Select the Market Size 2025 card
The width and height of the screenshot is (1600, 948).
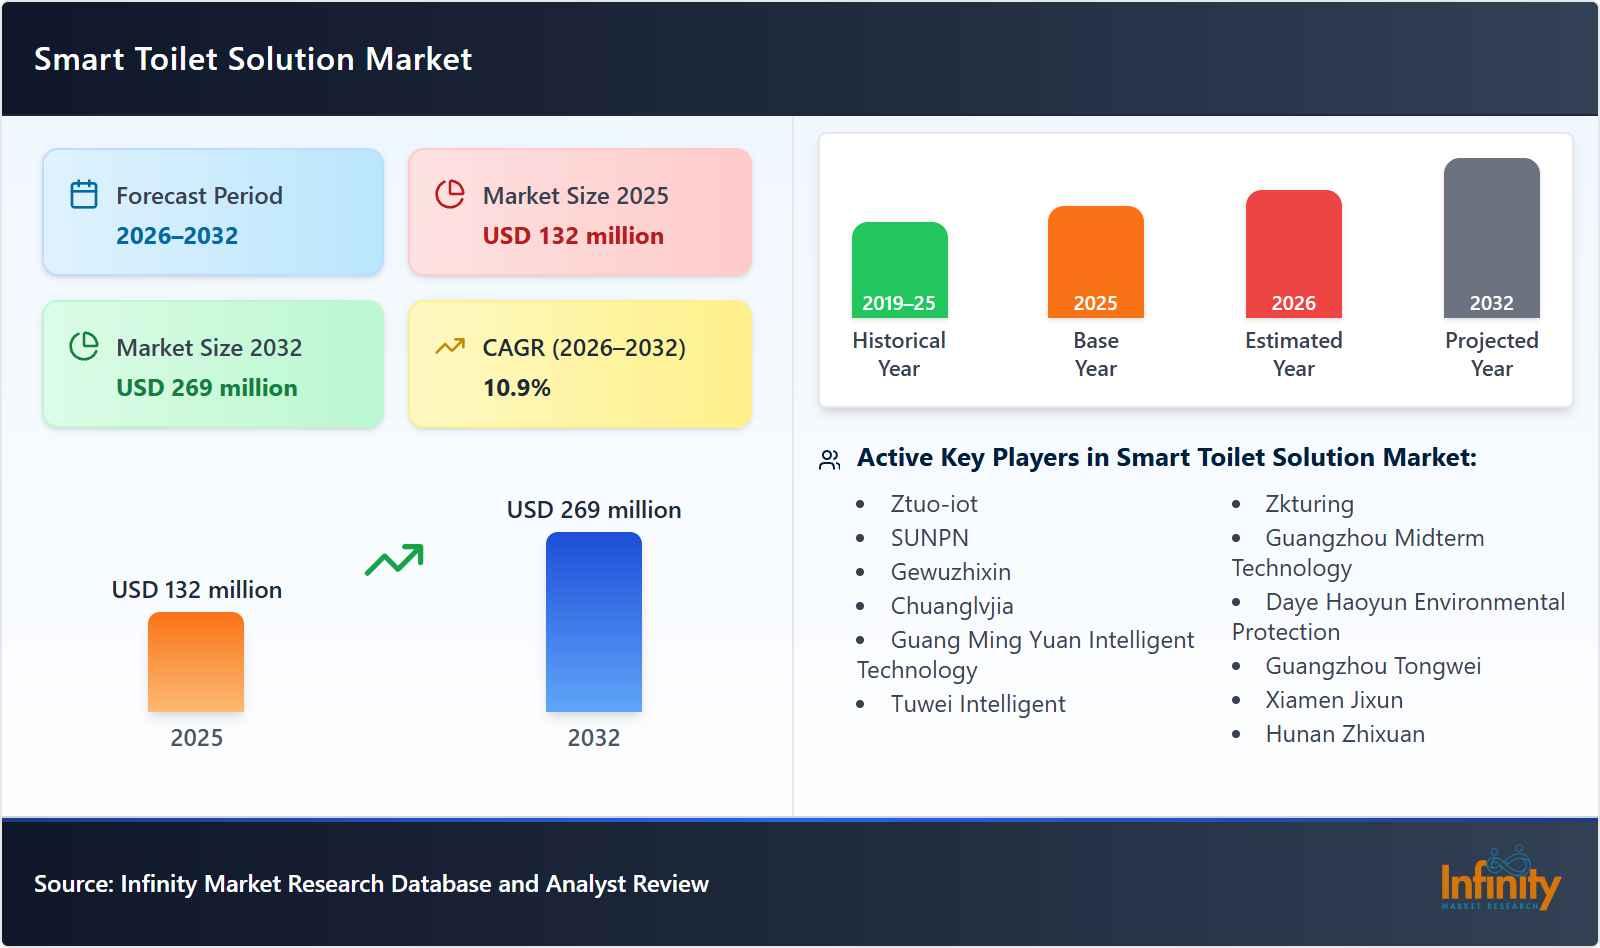(580, 212)
